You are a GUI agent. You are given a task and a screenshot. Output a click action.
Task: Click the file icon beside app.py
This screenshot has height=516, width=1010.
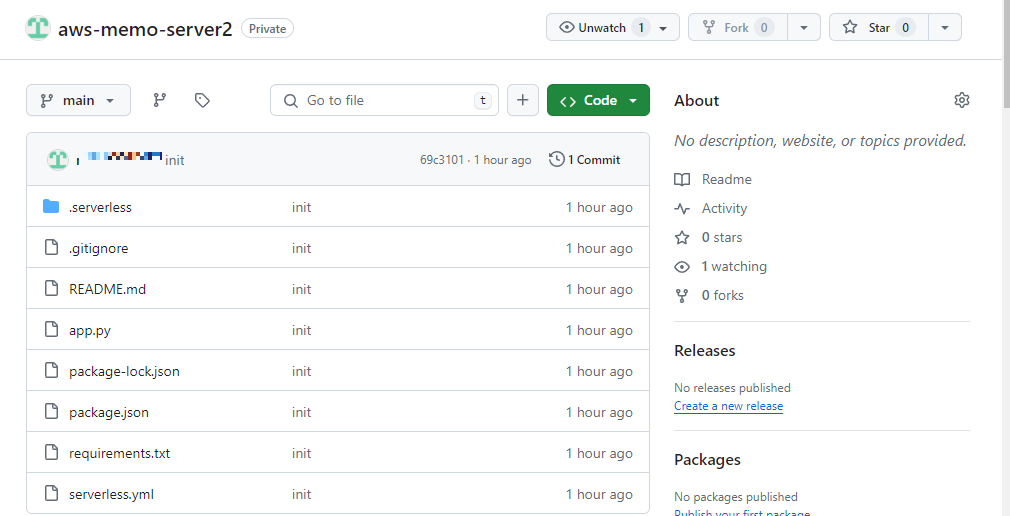pyautogui.click(x=52, y=330)
